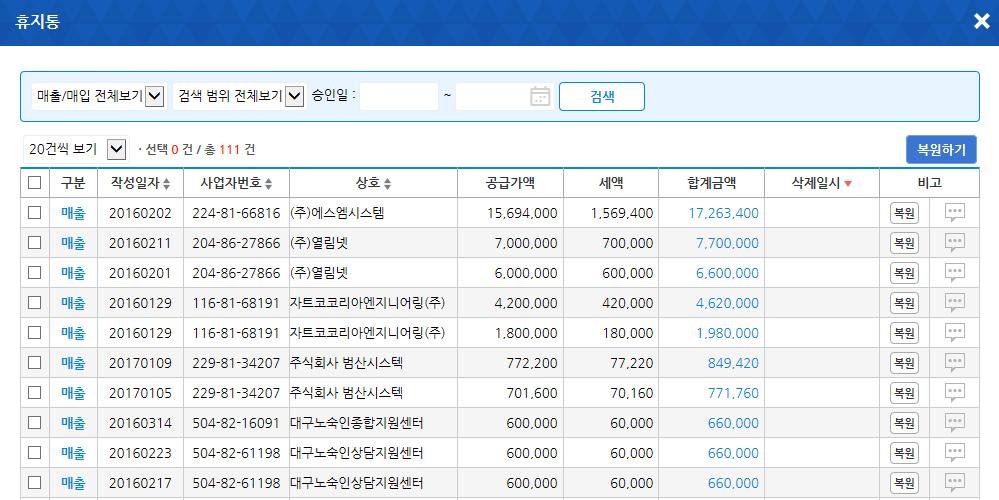The width and height of the screenshot is (999, 500).
Task: Check the 20160211 열림넷 row checkbox
Action: point(34,243)
